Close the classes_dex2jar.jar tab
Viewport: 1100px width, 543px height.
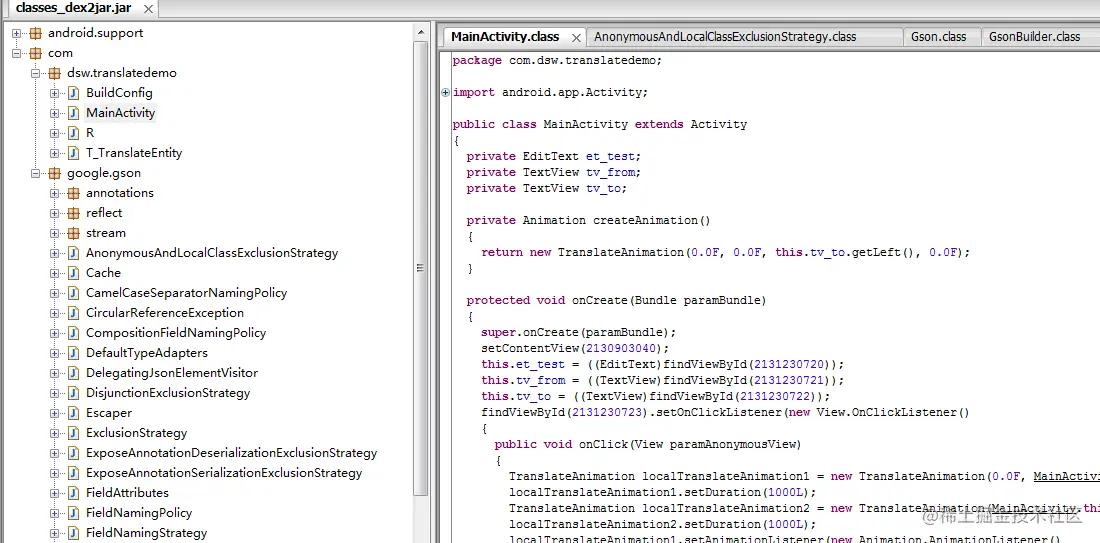pyautogui.click(x=147, y=9)
